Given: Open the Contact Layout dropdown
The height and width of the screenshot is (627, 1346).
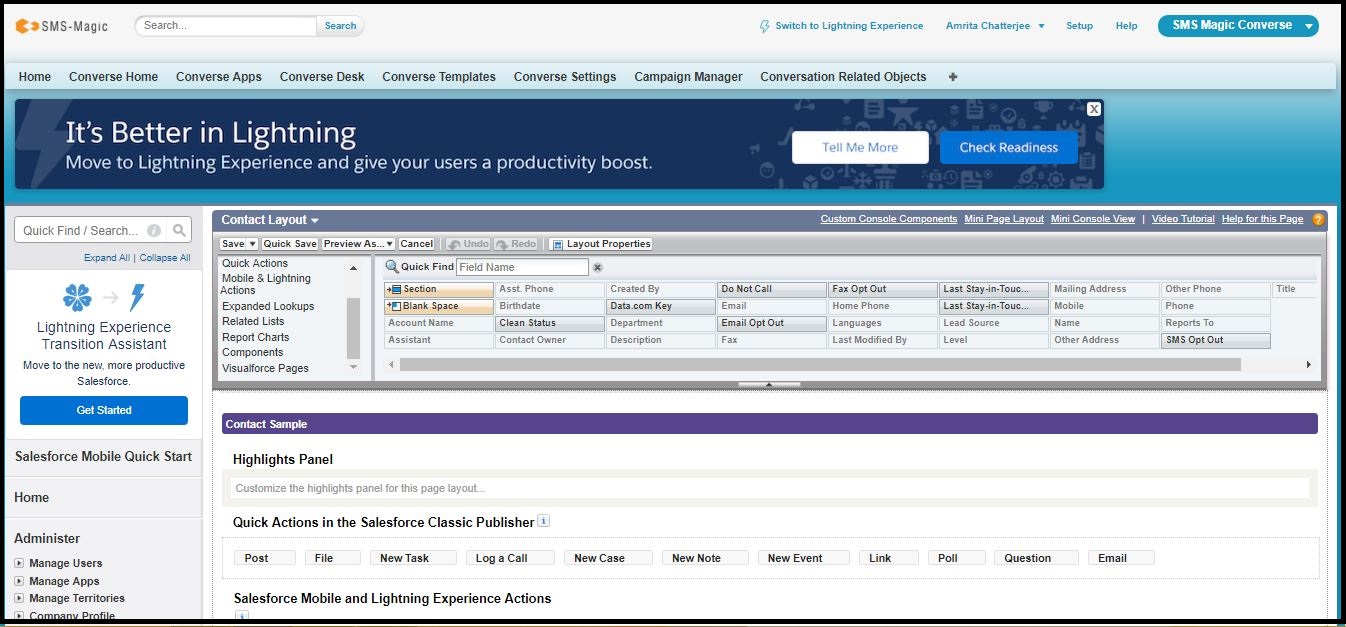Looking at the screenshot, I should 270,220.
